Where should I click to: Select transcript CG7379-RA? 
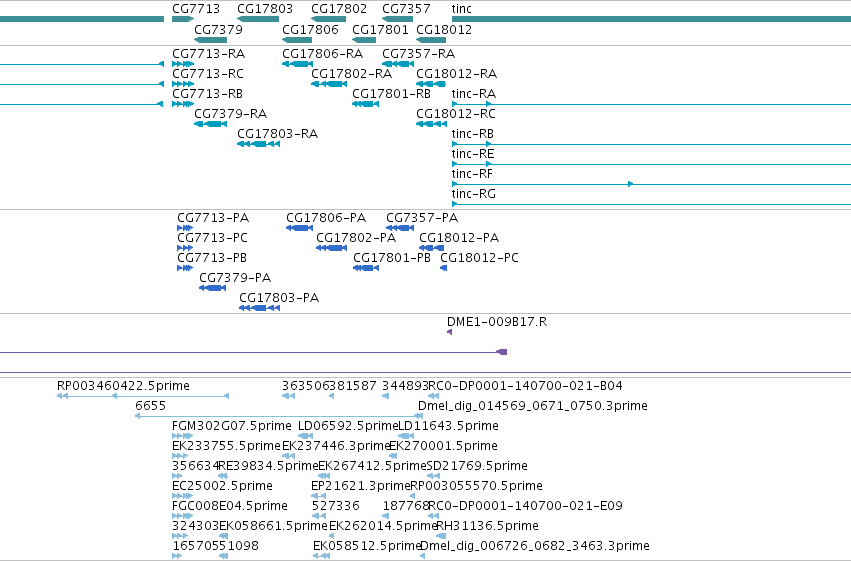[x=211, y=124]
